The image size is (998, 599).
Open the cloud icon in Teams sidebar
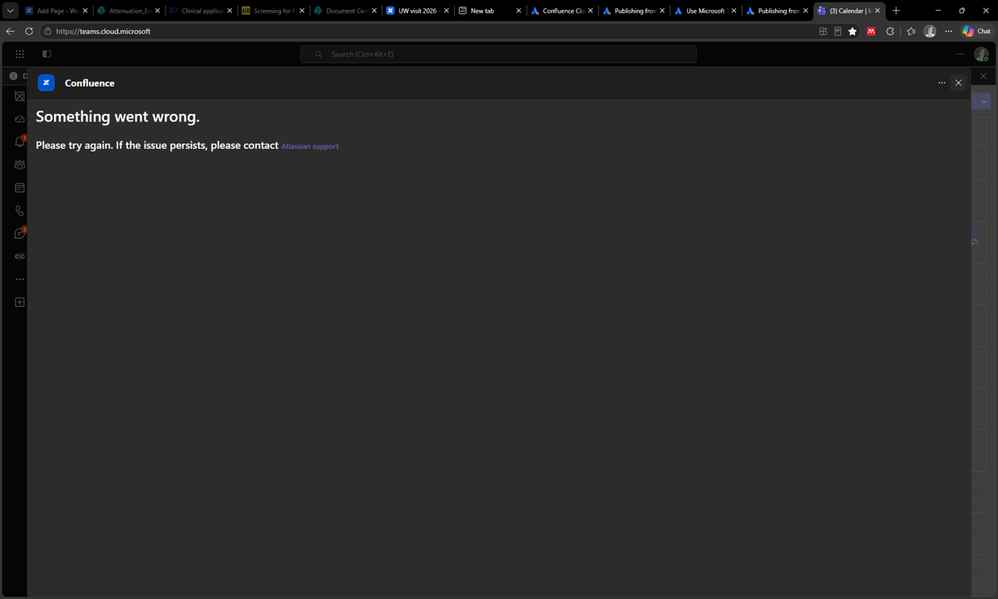(20, 119)
